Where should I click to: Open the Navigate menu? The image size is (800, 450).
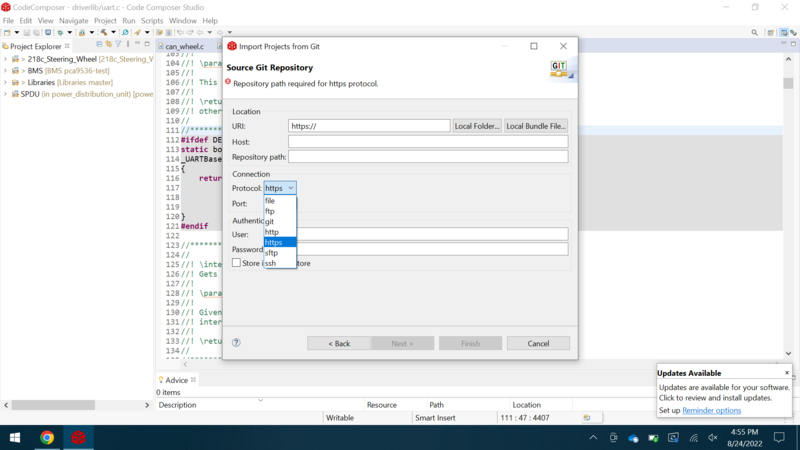tap(73, 21)
